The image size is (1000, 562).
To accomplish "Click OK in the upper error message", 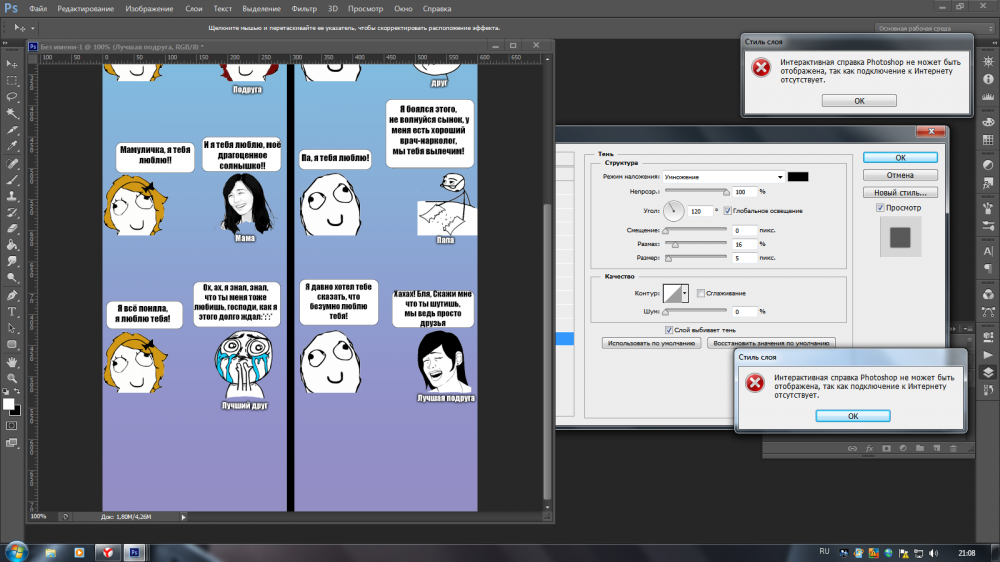I will [x=859, y=101].
